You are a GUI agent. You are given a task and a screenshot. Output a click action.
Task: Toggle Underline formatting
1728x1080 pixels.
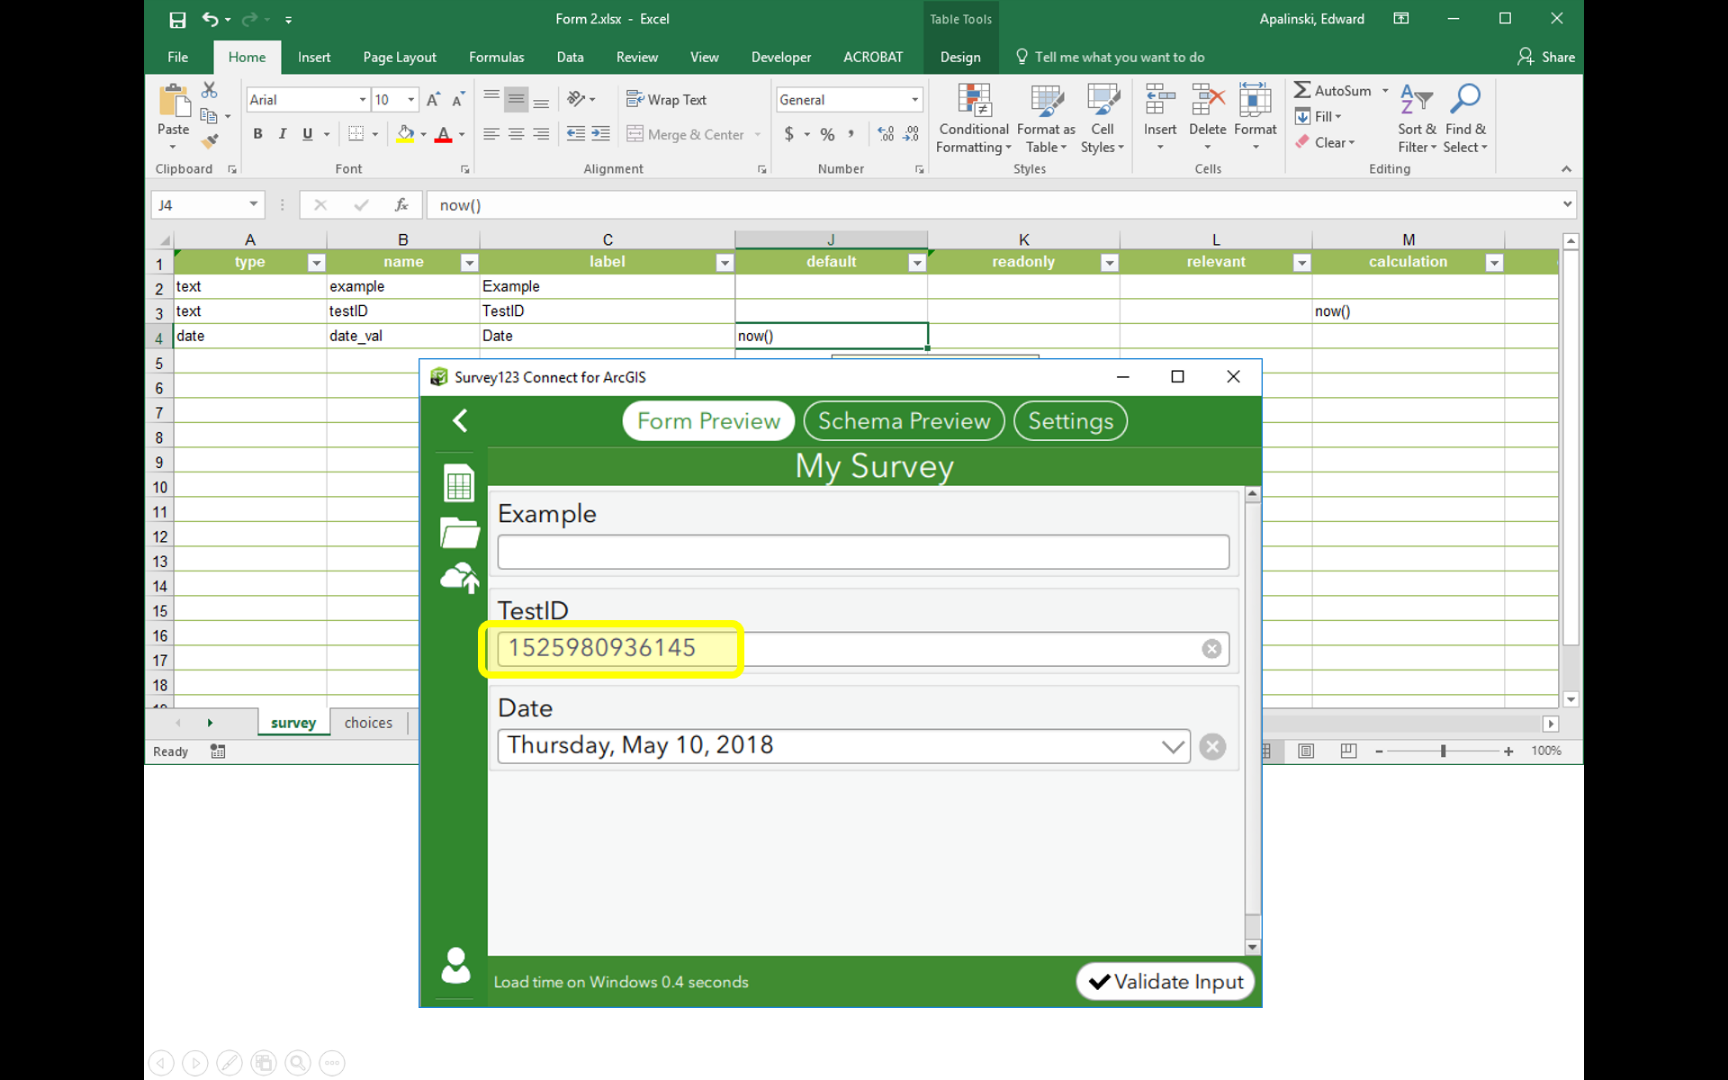pos(307,134)
